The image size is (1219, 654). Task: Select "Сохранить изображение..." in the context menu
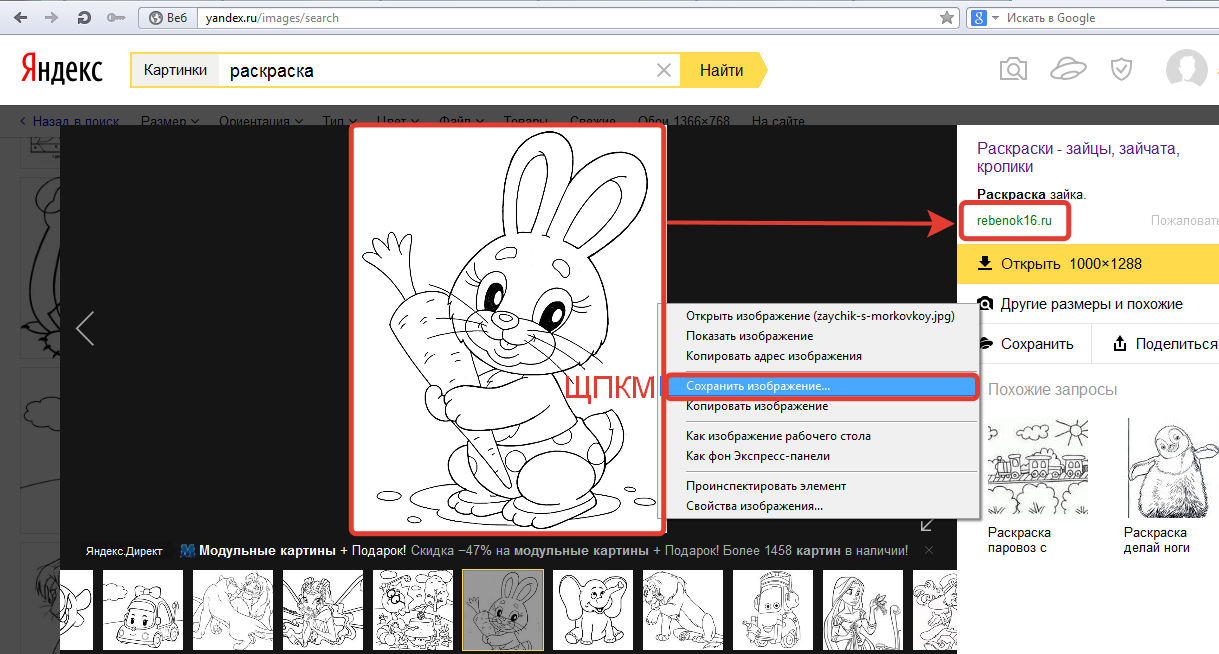pos(757,385)
